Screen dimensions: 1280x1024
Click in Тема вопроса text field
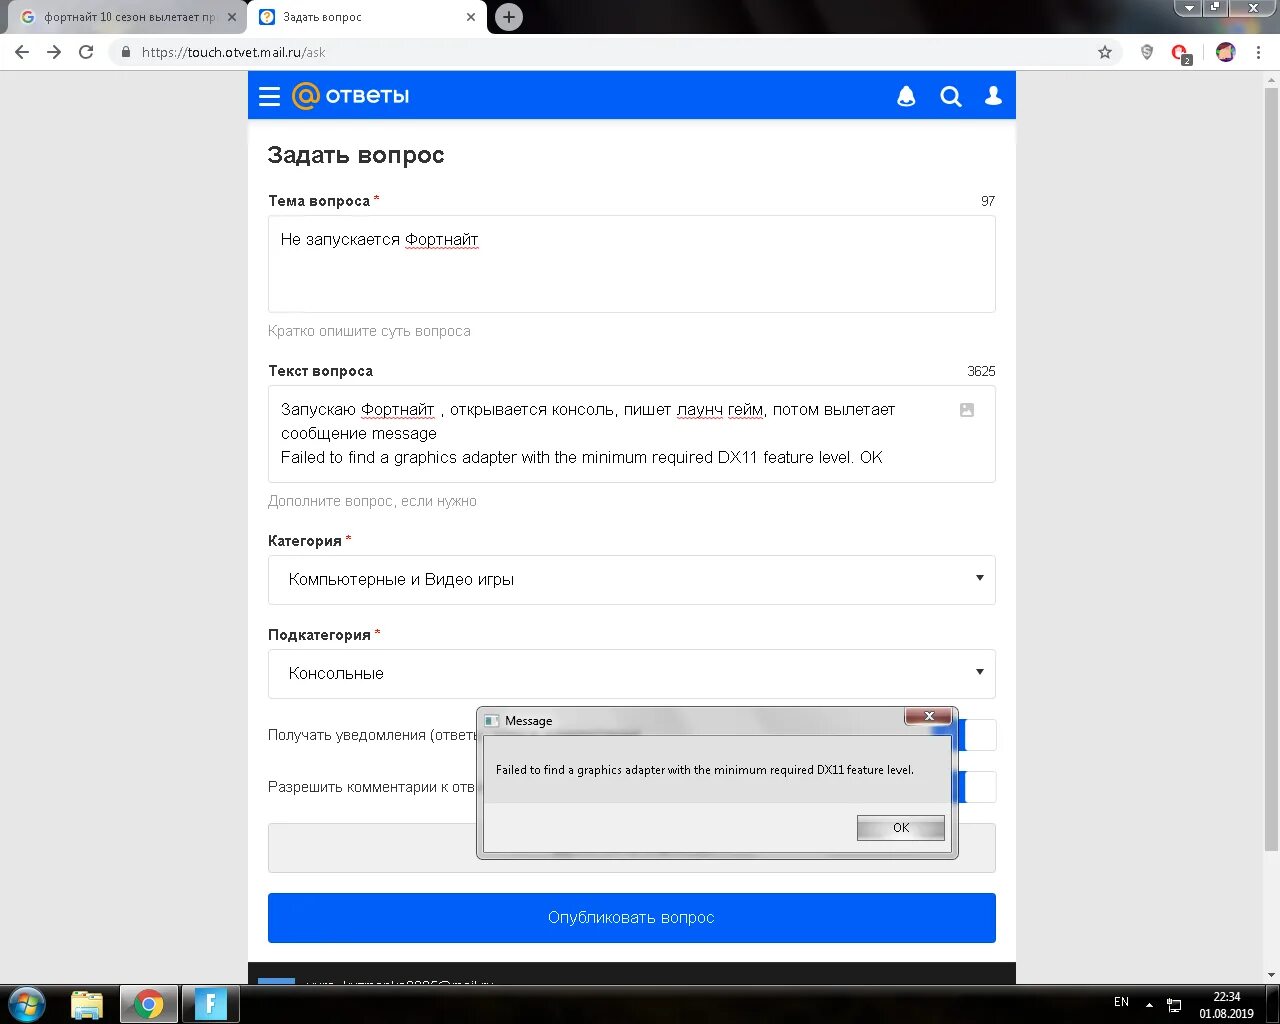pyautogui.click(x=632, y=264)
